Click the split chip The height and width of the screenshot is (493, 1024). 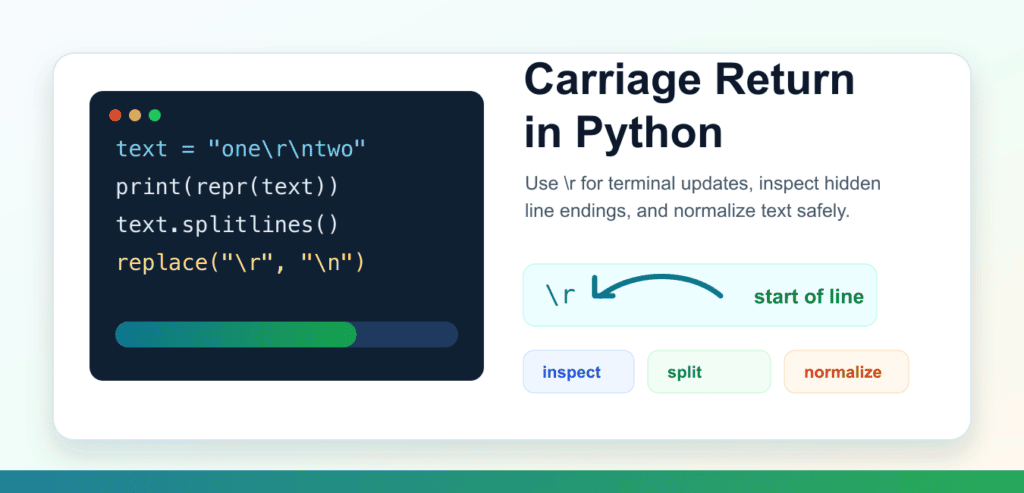[x=709, y=372]
